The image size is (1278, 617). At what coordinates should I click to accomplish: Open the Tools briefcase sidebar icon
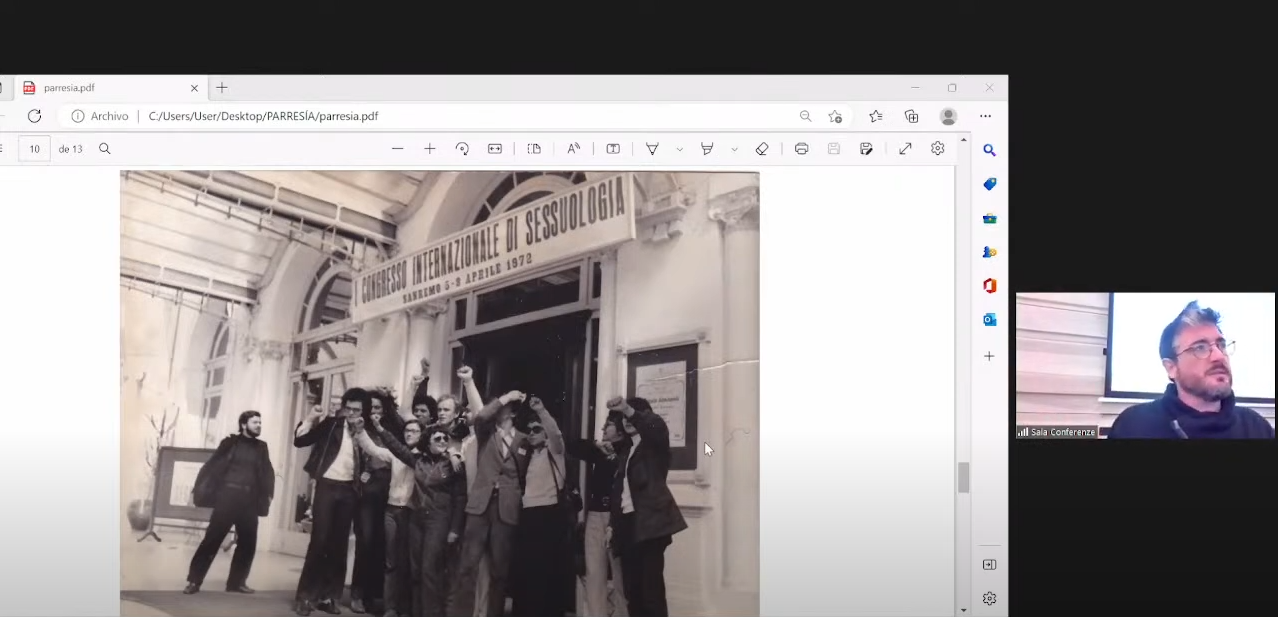[989, 218]
